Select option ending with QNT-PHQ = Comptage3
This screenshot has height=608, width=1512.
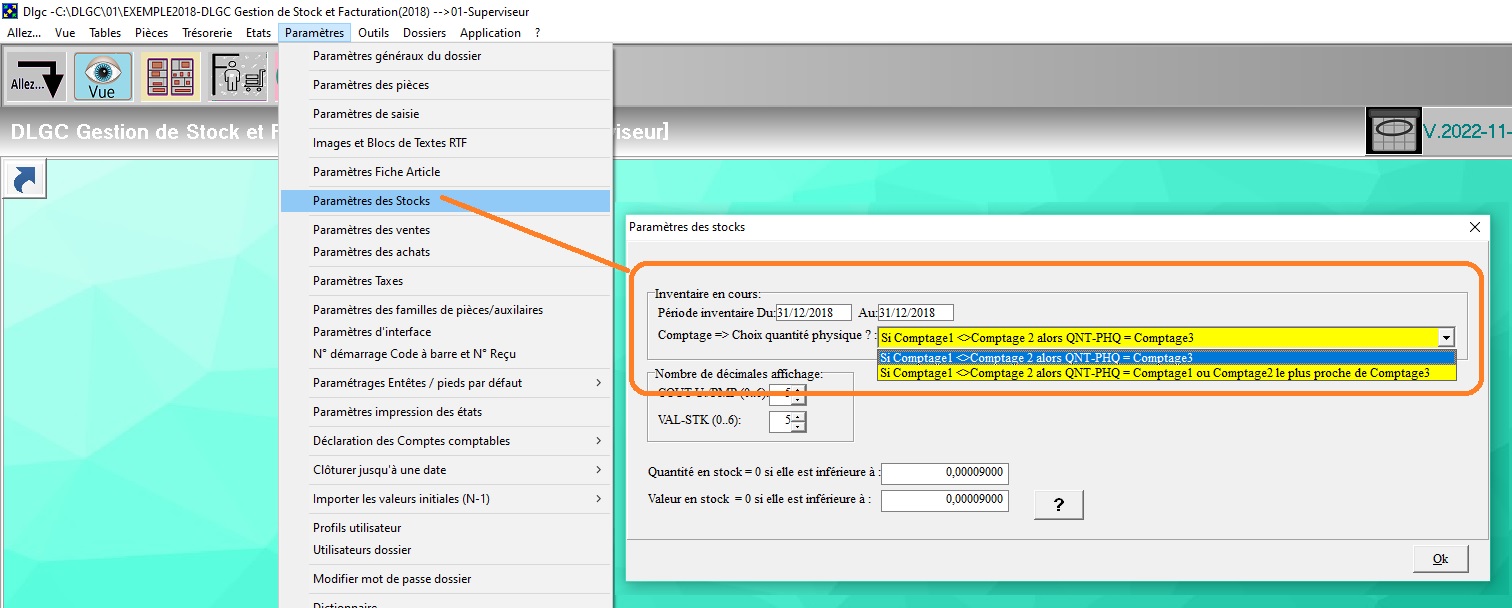click(x=1166, y=357)
